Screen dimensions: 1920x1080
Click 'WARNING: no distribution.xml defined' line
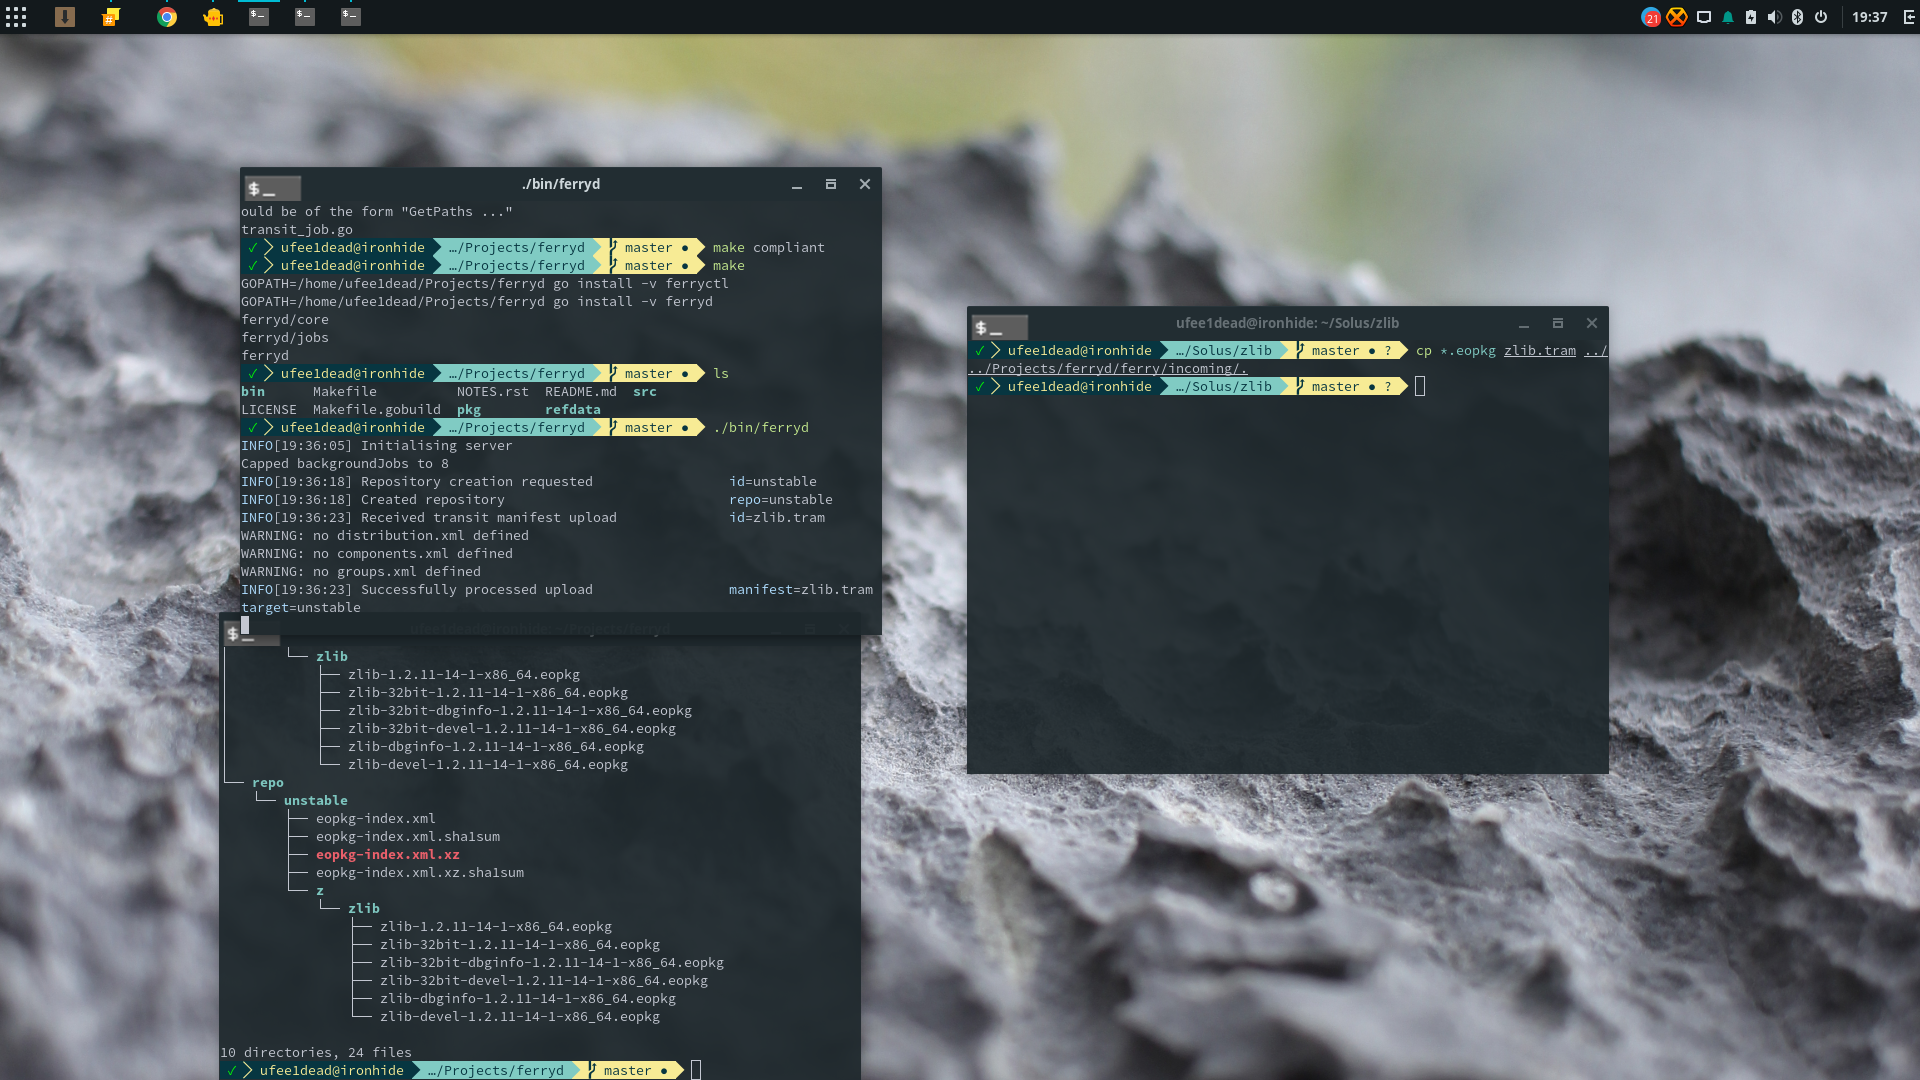(x=385, y=536)
